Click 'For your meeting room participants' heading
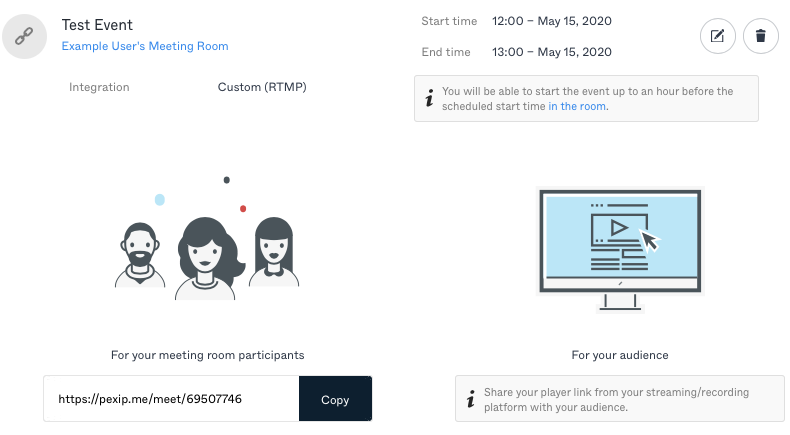This screenshot has height=435, width=790. [x=207, y=355]
